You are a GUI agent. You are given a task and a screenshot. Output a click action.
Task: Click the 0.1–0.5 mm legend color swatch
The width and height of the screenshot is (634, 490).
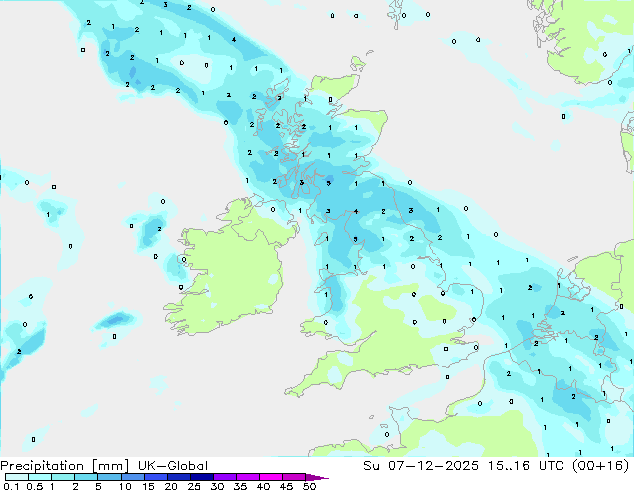tap(17, 477)
